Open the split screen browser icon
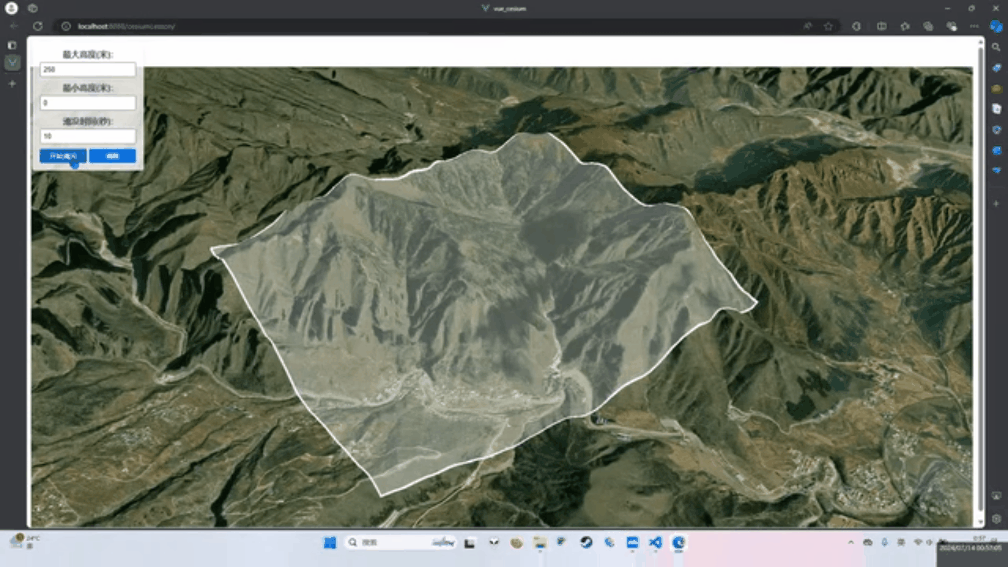The width and height of the screenshot is (1008, 567). [x=881, y=26]
